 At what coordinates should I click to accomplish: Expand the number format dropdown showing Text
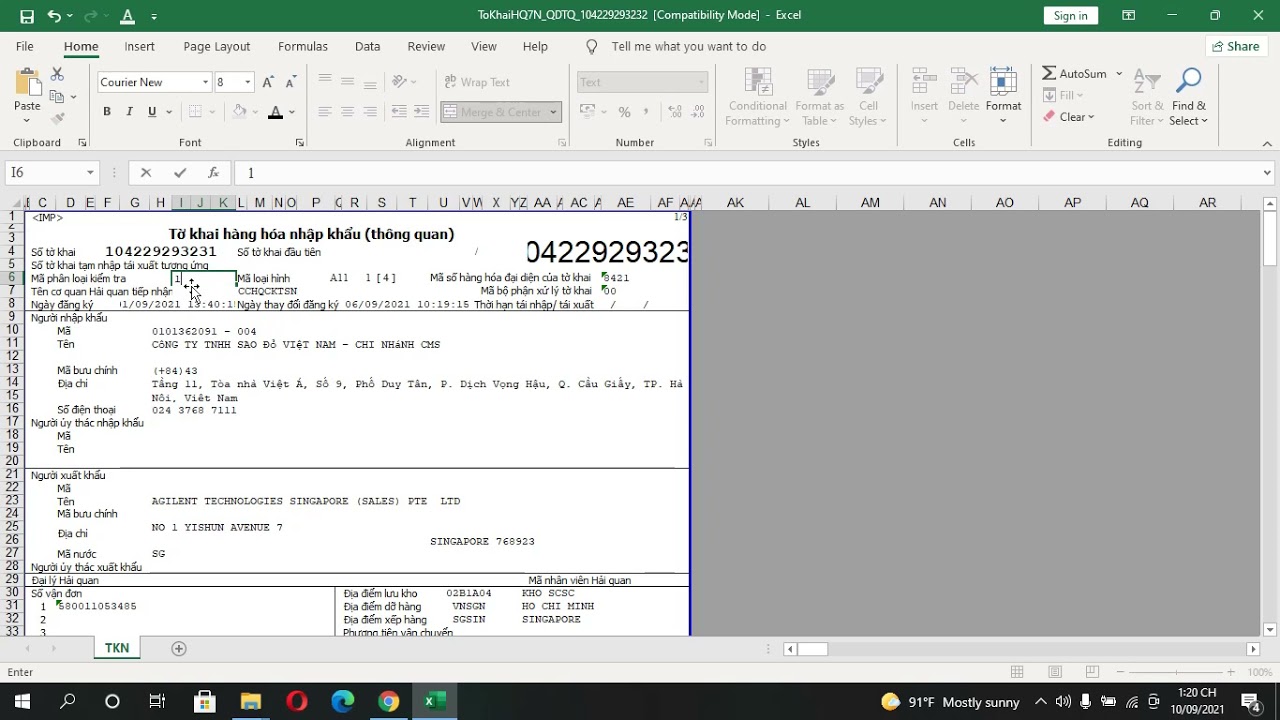(701, 82)
